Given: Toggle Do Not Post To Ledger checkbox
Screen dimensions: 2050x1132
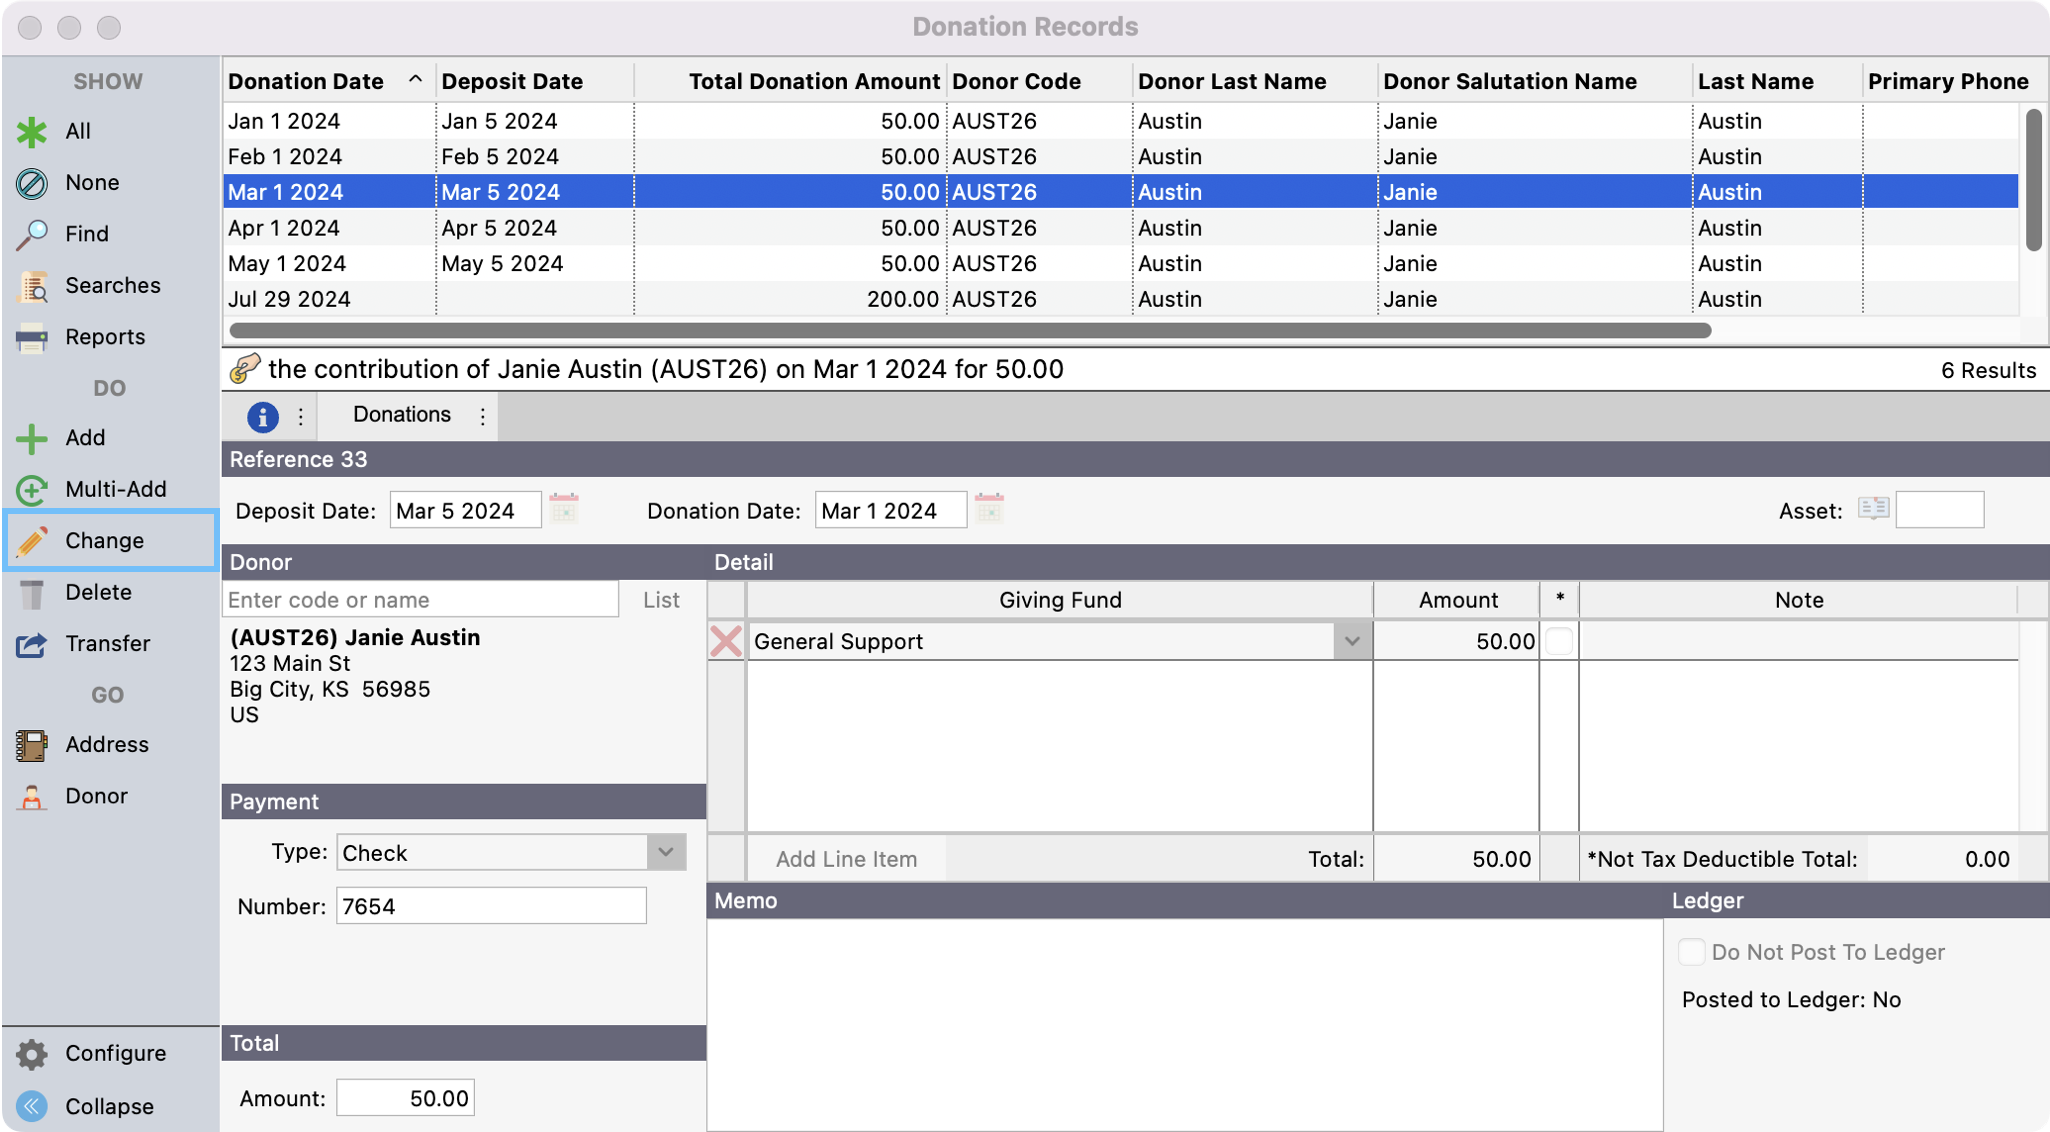Looking at the screenshot, I should click(1691, 952).
